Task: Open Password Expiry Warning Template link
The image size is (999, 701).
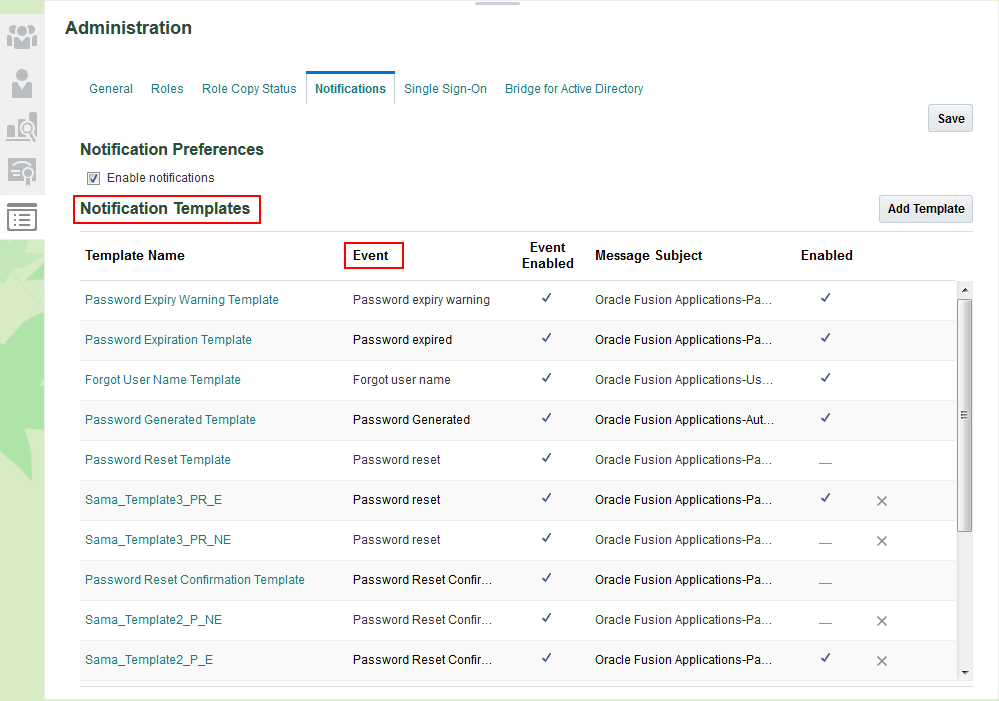Action: click(182, 300)
